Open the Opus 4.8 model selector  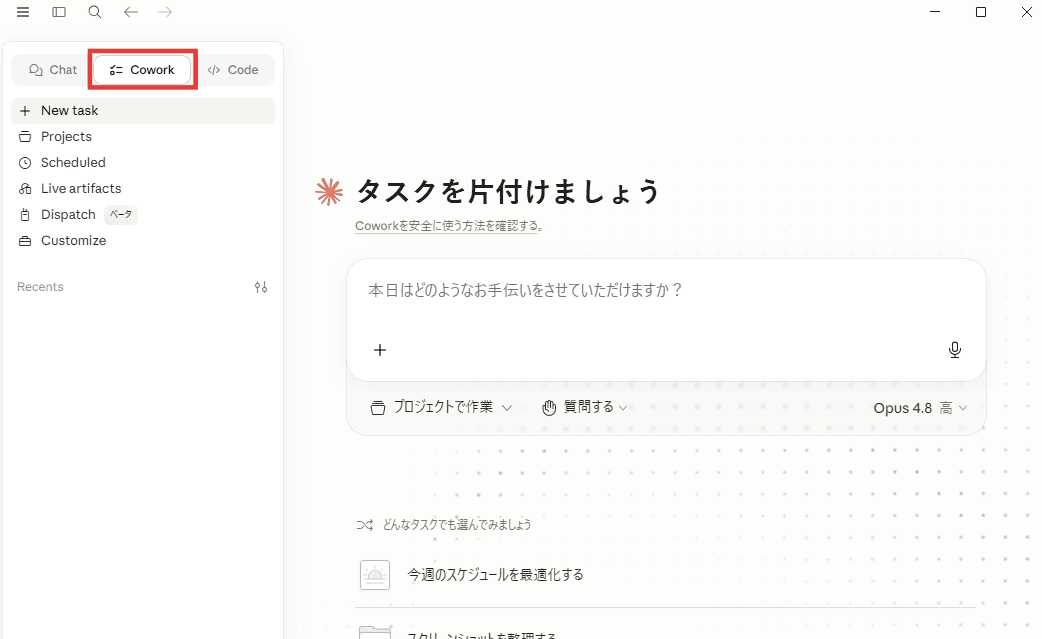coord(920,408)
